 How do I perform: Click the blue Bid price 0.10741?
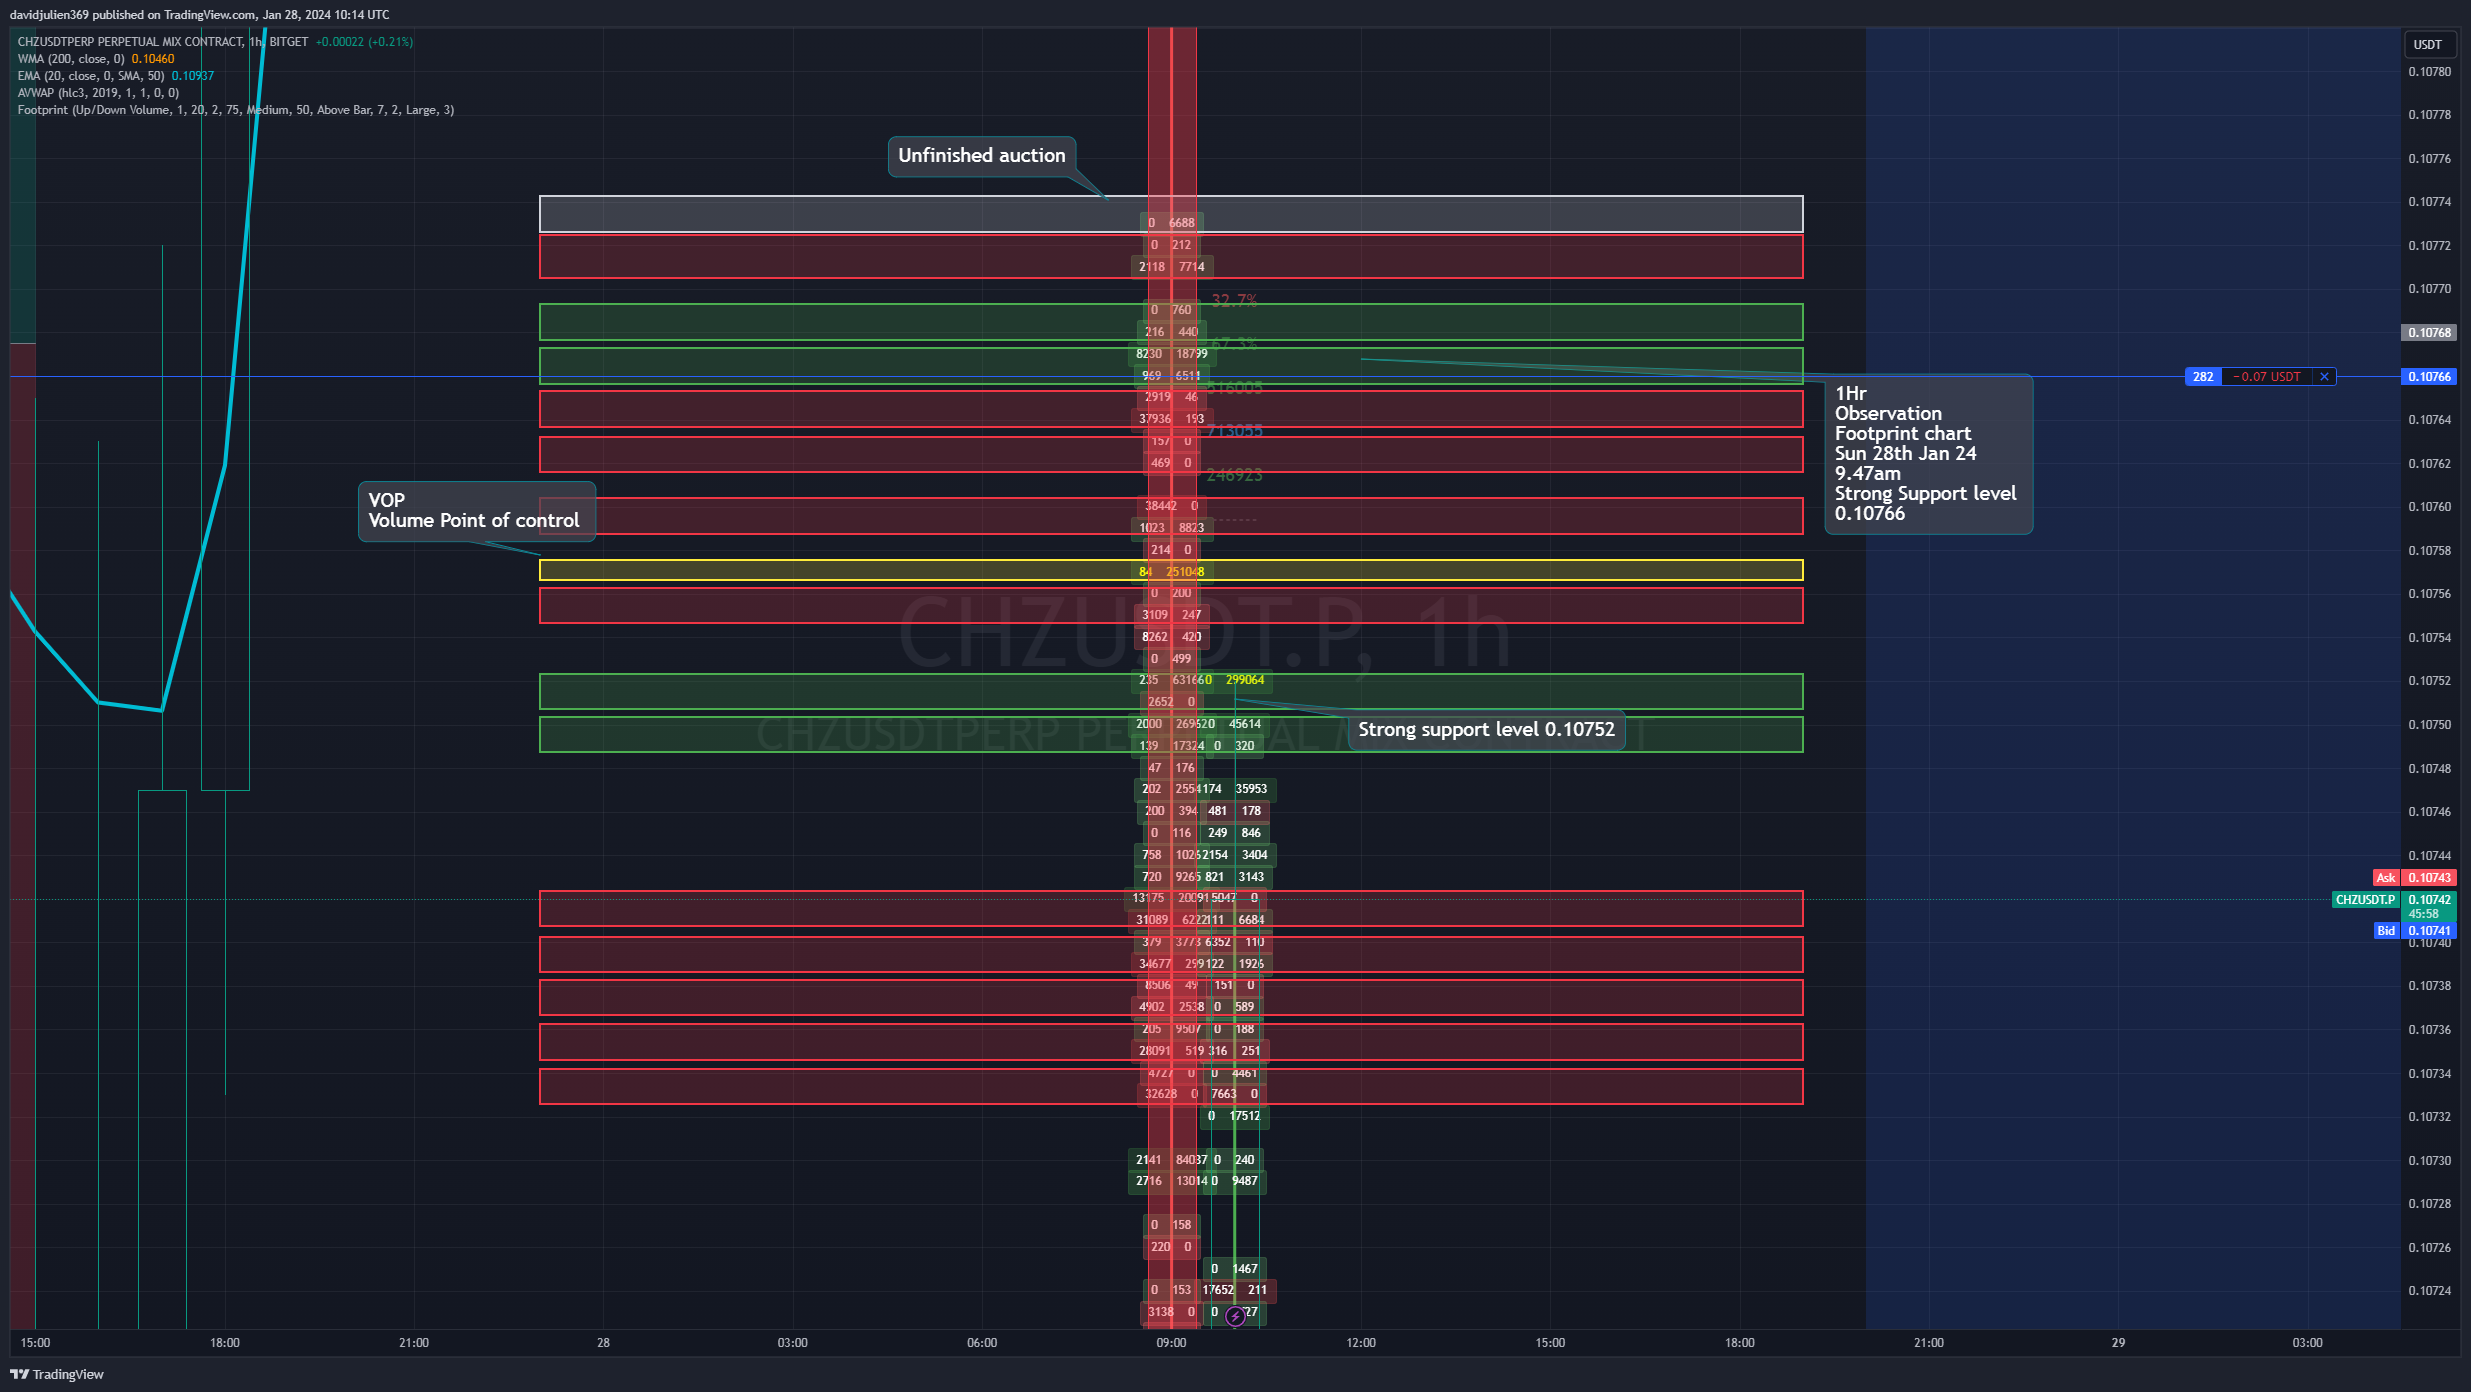2429,931
